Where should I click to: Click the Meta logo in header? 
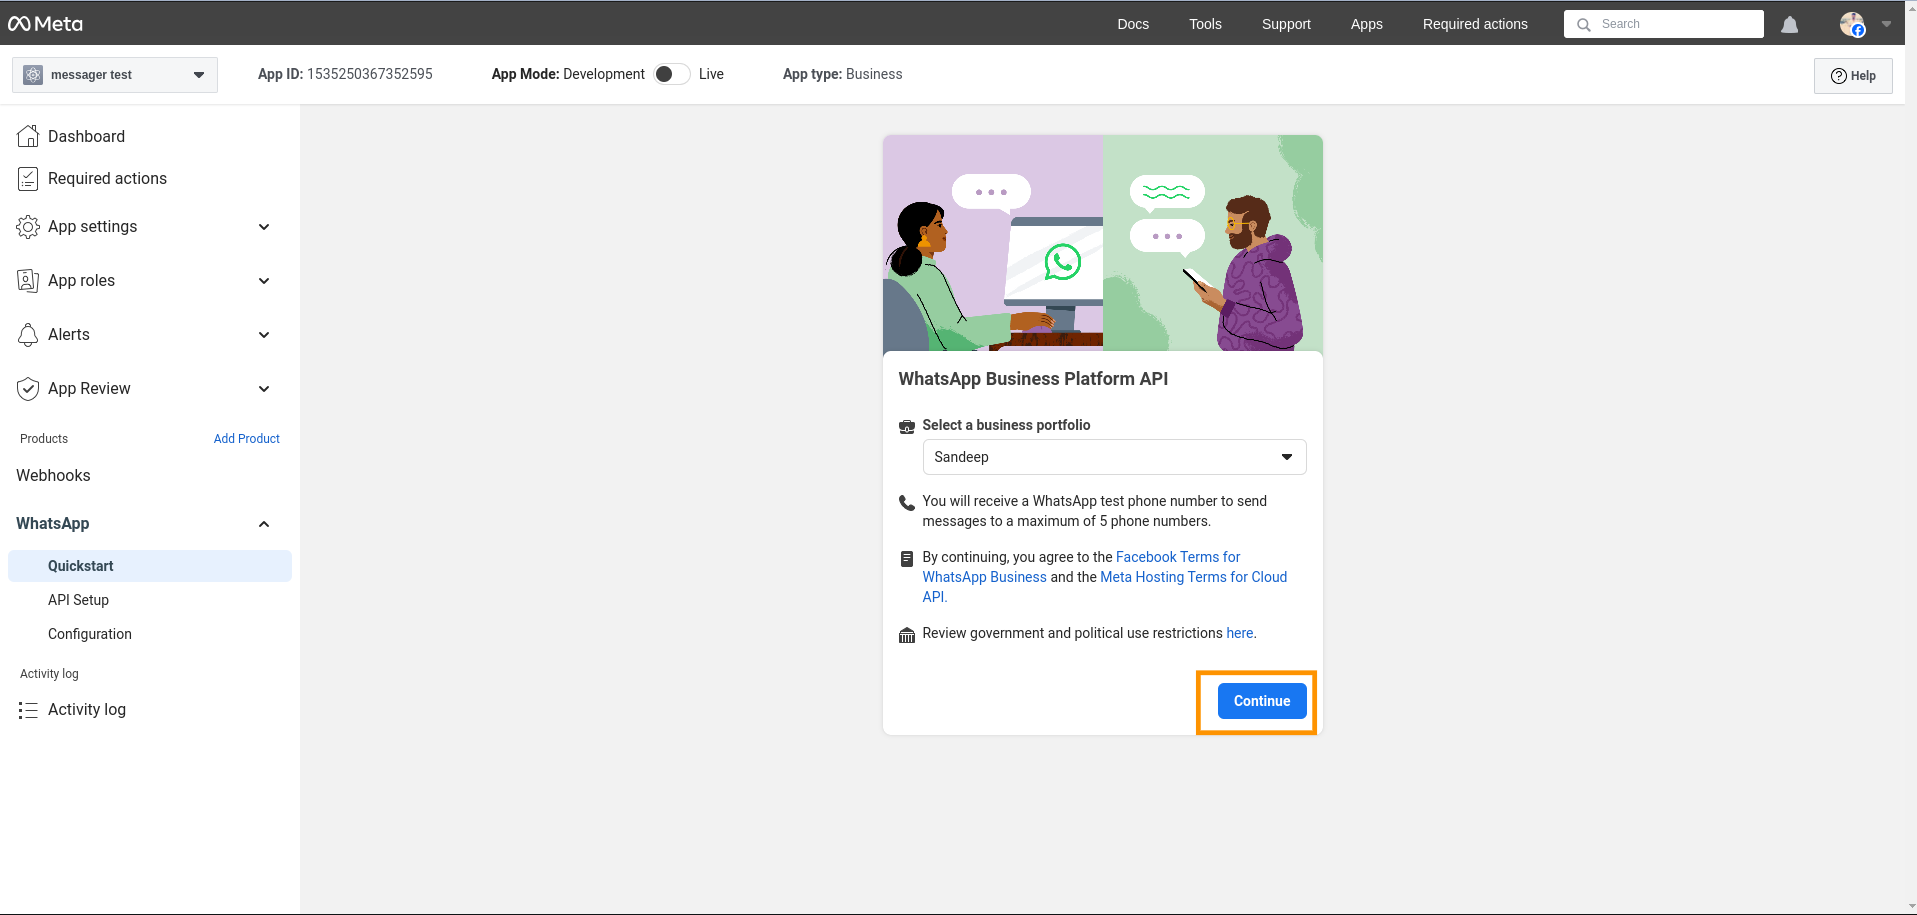tap(46, 24)
